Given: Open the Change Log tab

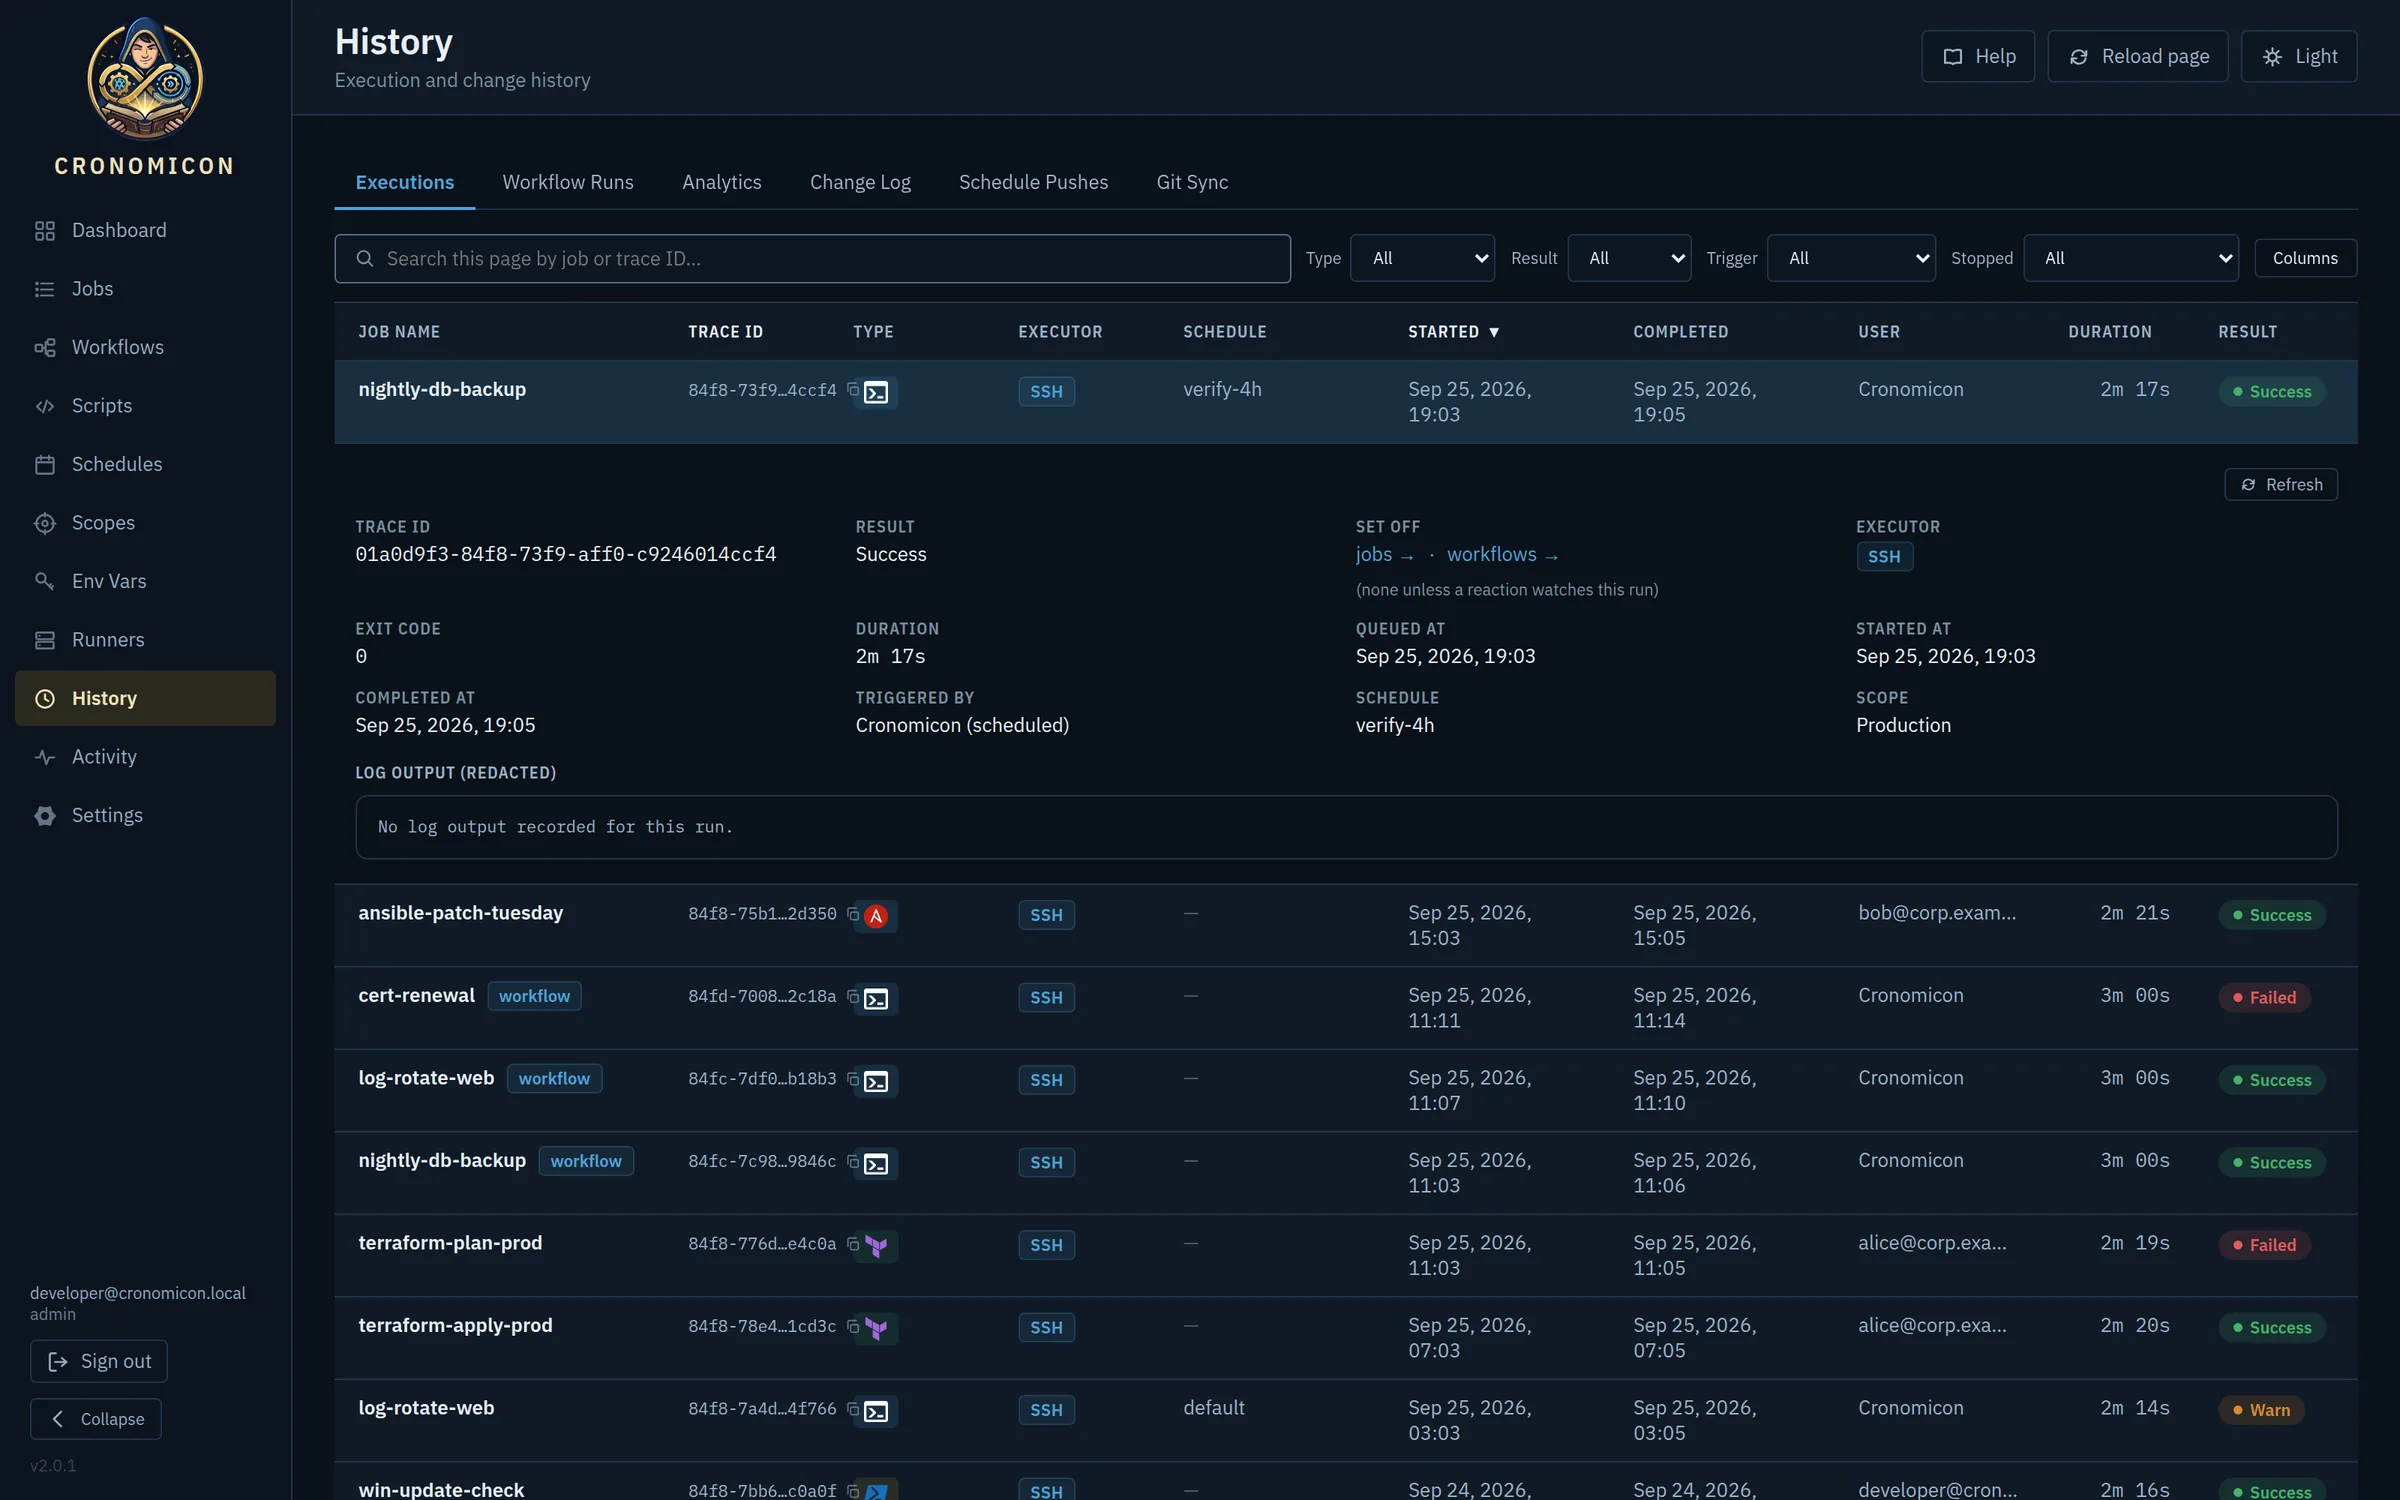Looking at the screenshot, I should coord(860,182).
